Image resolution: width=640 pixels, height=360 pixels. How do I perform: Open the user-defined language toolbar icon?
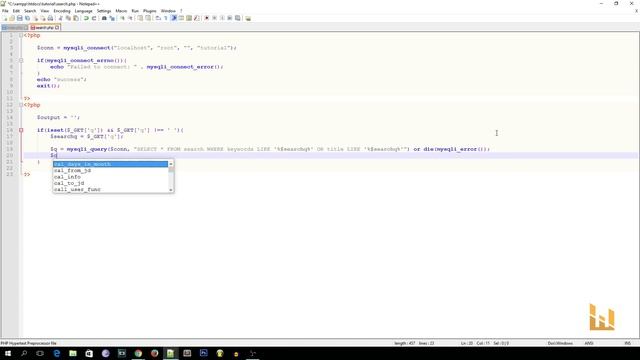click(181, 18)
